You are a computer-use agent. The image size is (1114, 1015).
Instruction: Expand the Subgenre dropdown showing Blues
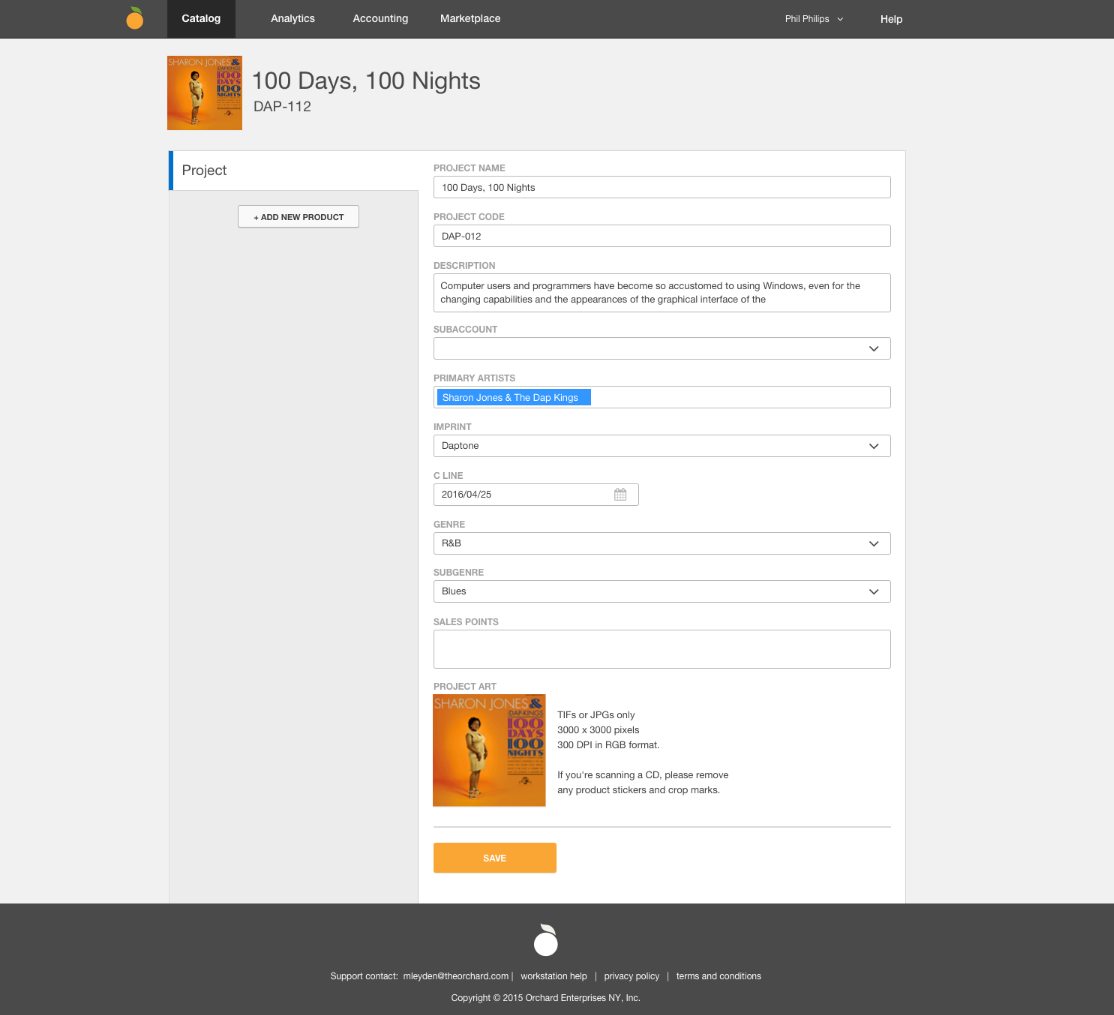tap(661, 592)
